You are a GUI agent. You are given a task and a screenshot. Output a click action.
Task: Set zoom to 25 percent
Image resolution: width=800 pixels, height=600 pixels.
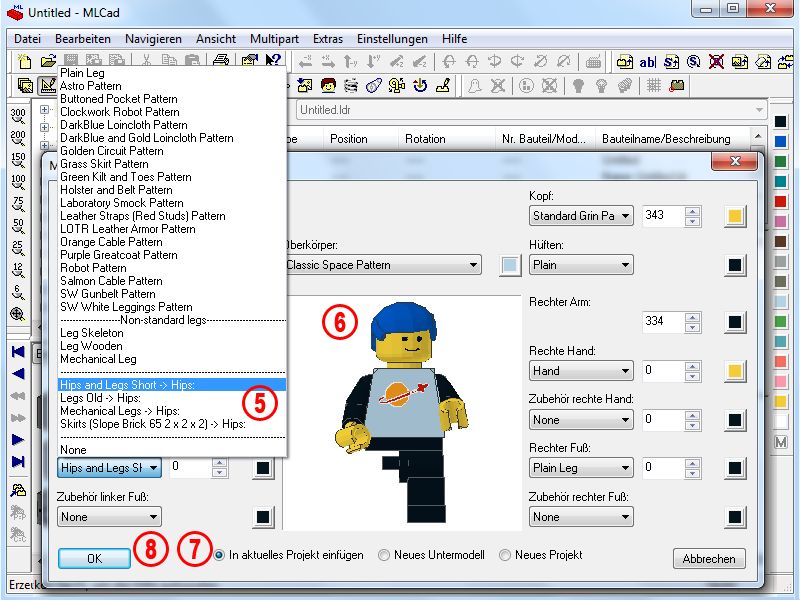18,248
